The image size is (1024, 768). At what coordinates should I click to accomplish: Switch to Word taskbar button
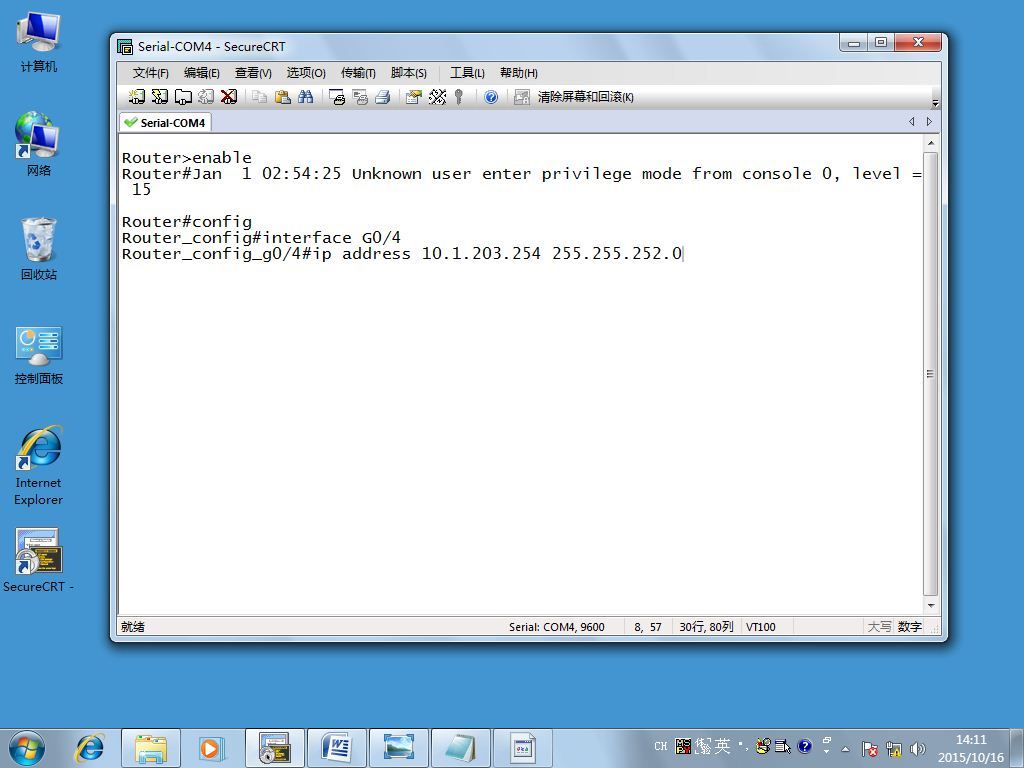[337, 748]
